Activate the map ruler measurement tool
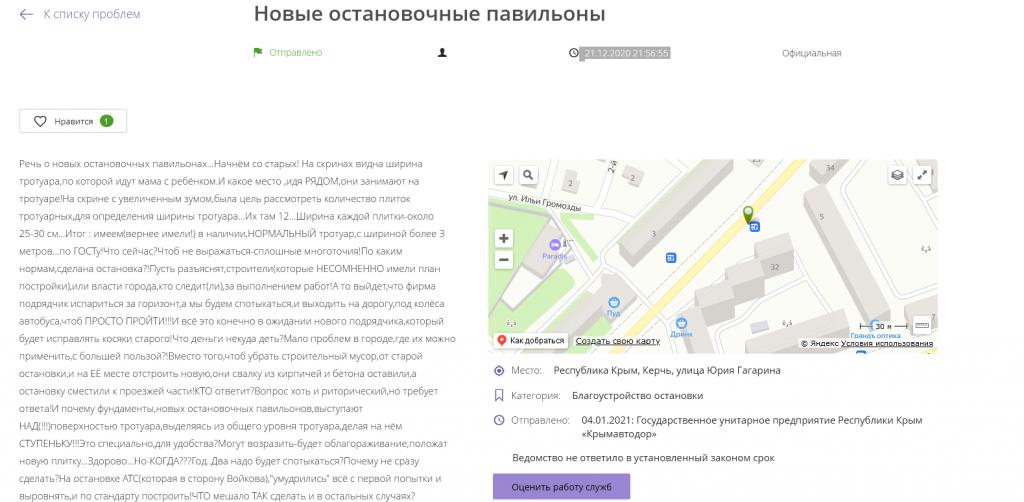Image resolution: width=1024 pixels, height=502 pixels. tap(921, 325)
